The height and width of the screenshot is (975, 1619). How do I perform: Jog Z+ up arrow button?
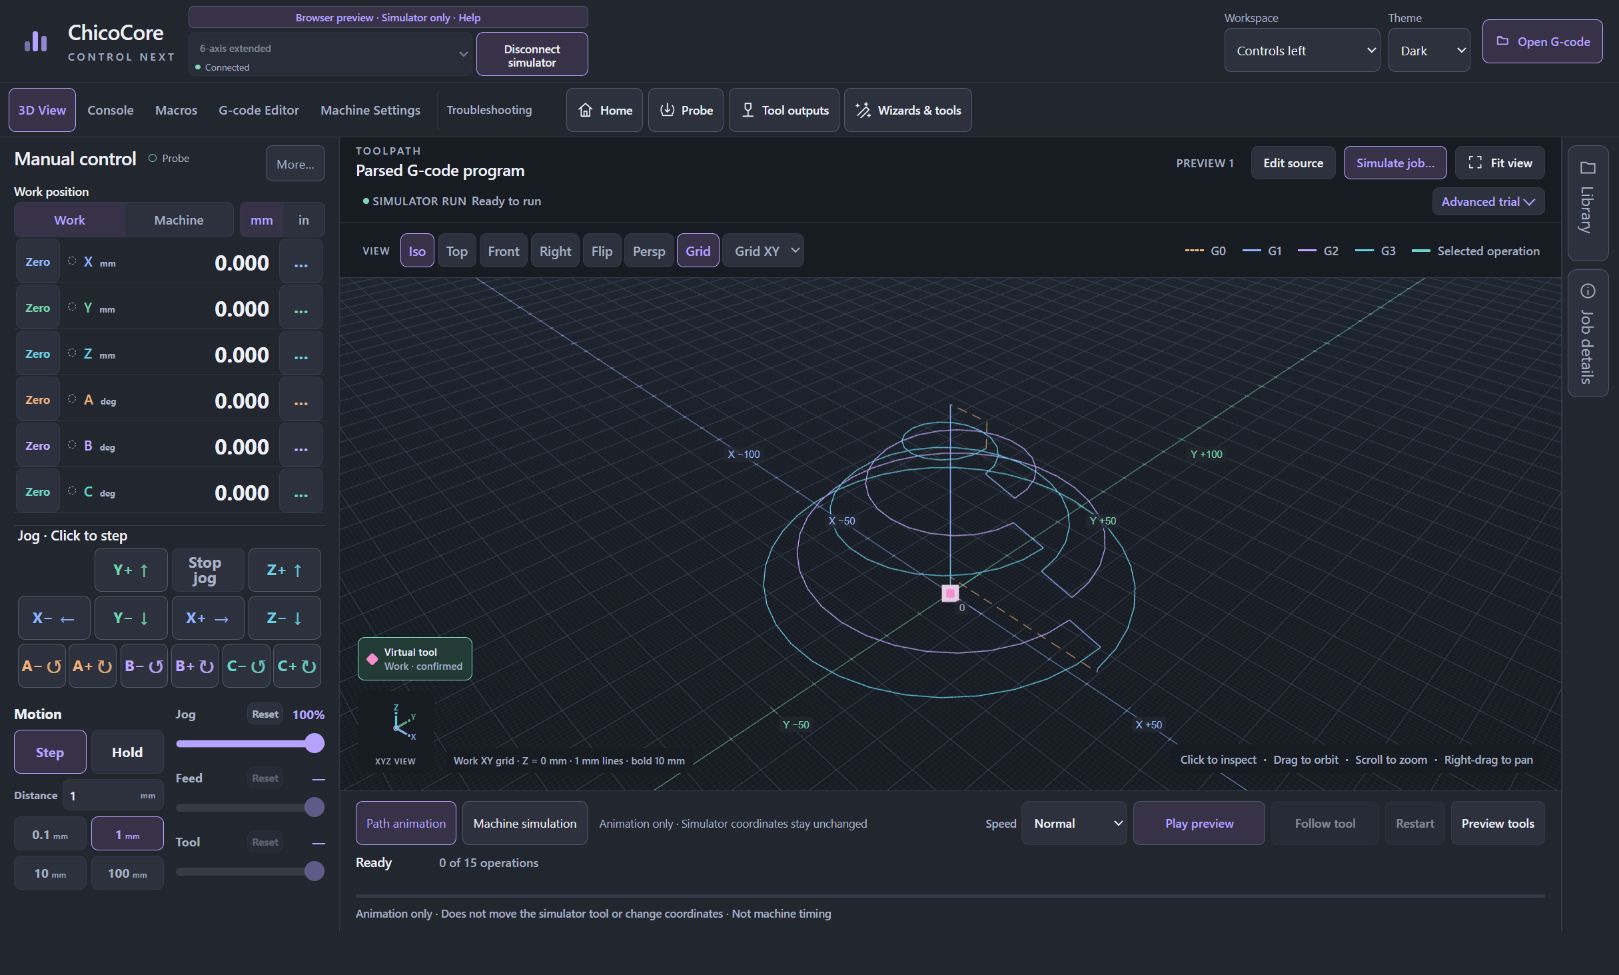284,570
